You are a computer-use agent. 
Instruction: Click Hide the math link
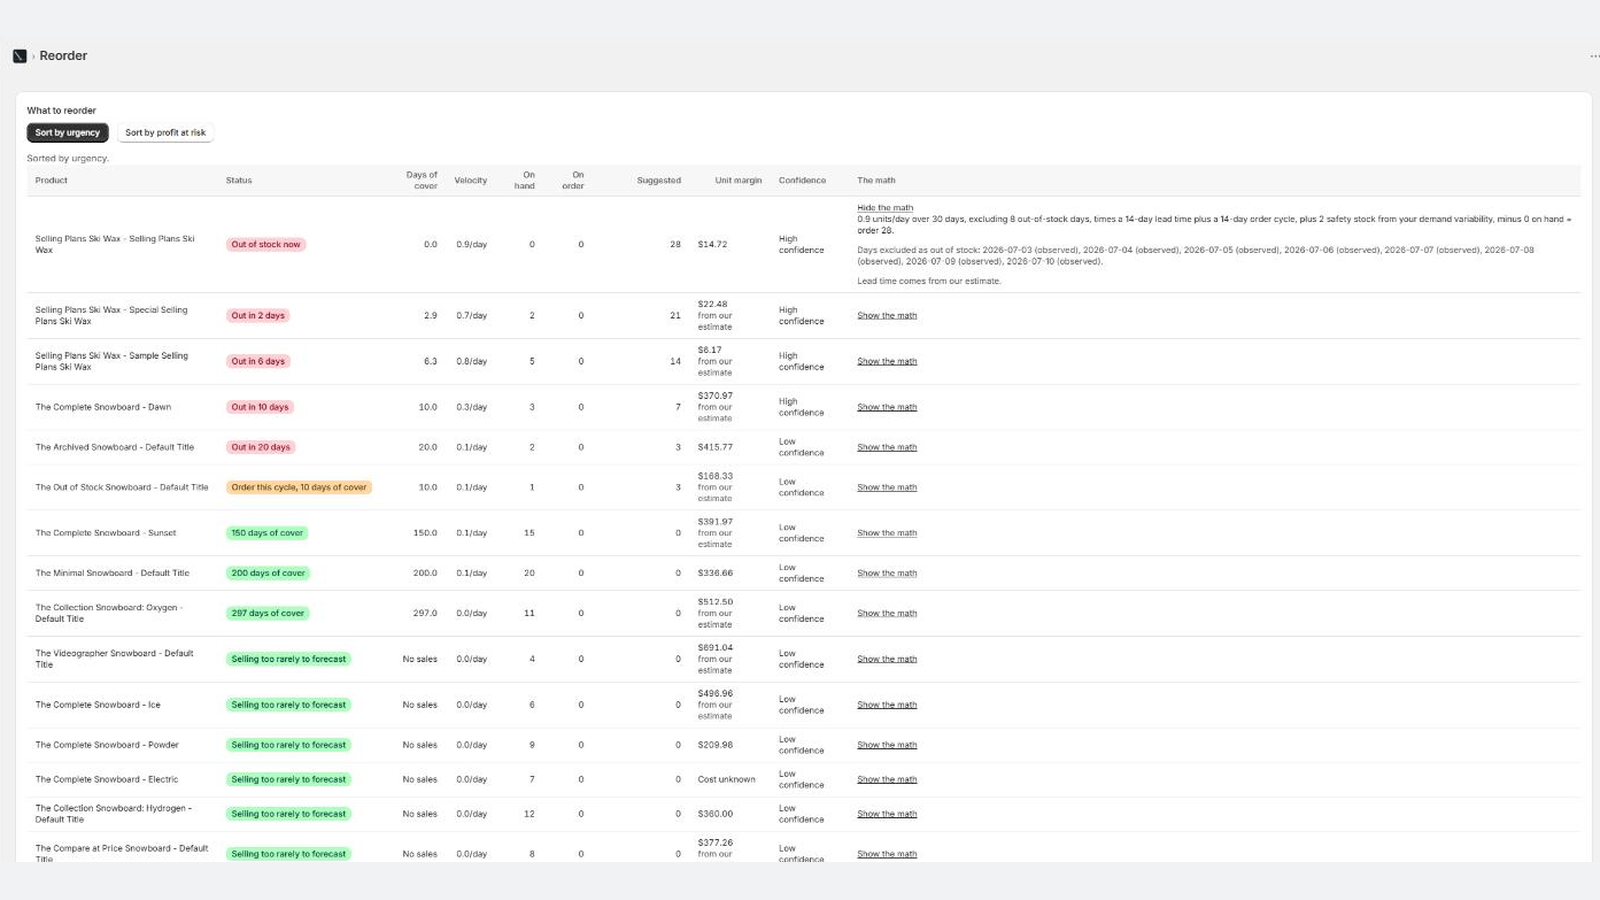(x=885, y=208)
